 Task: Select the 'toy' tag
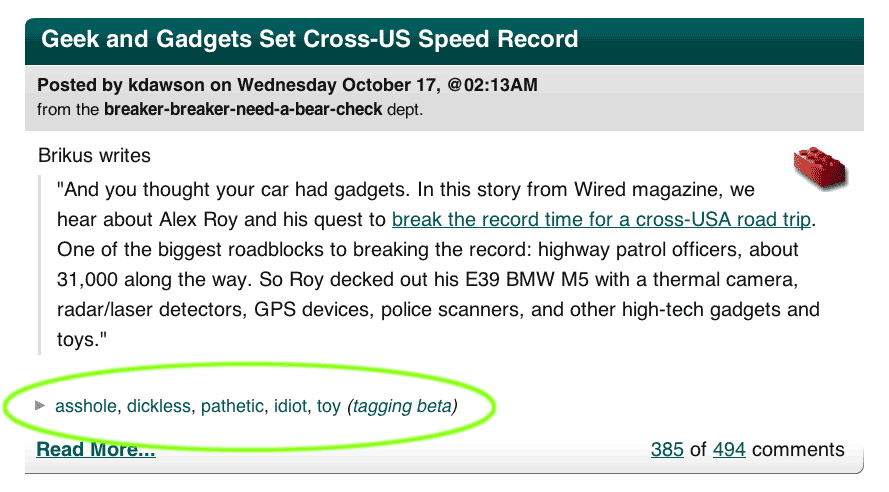pos(329,406)
